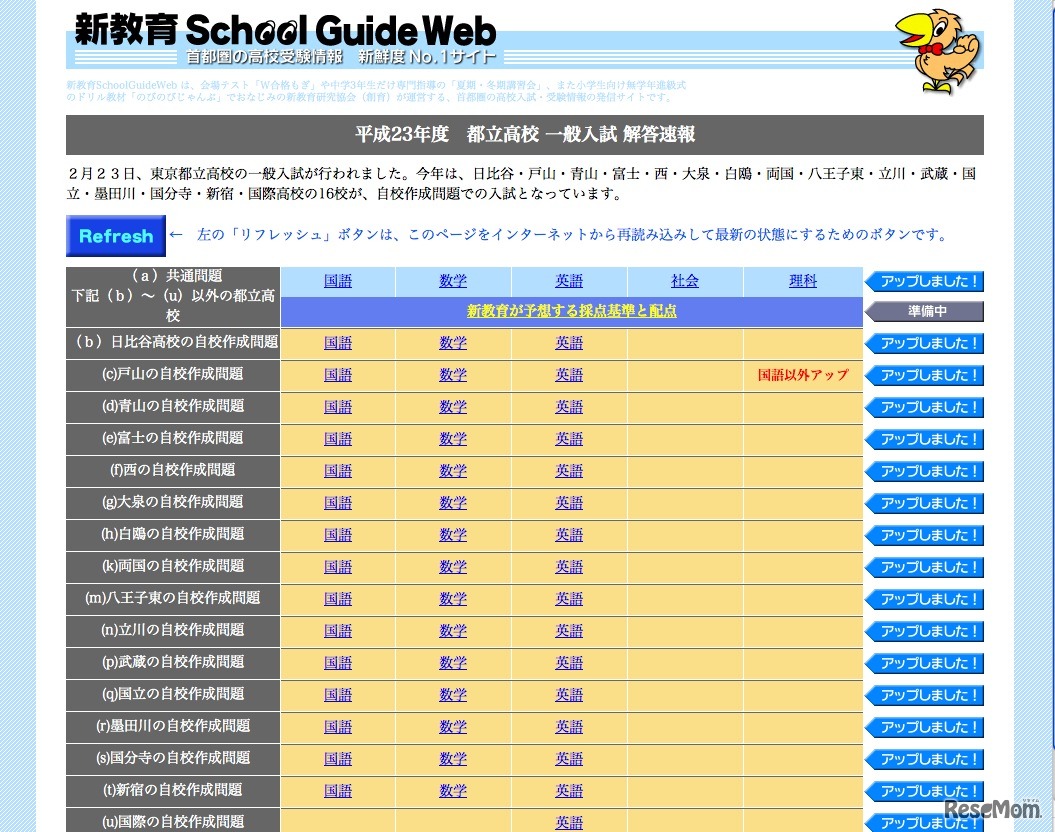Open 数学 answers for 西

point(453,471)
